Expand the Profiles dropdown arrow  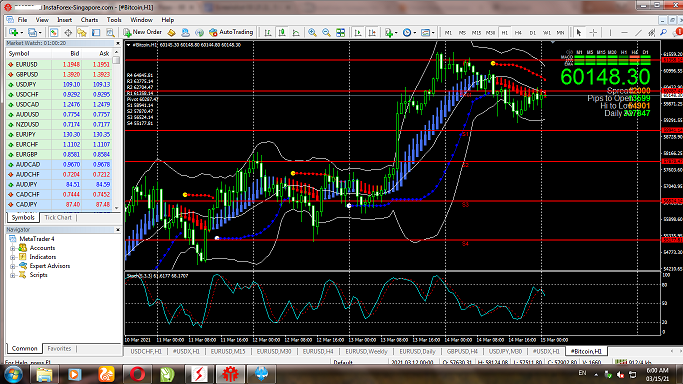point(40,33)
